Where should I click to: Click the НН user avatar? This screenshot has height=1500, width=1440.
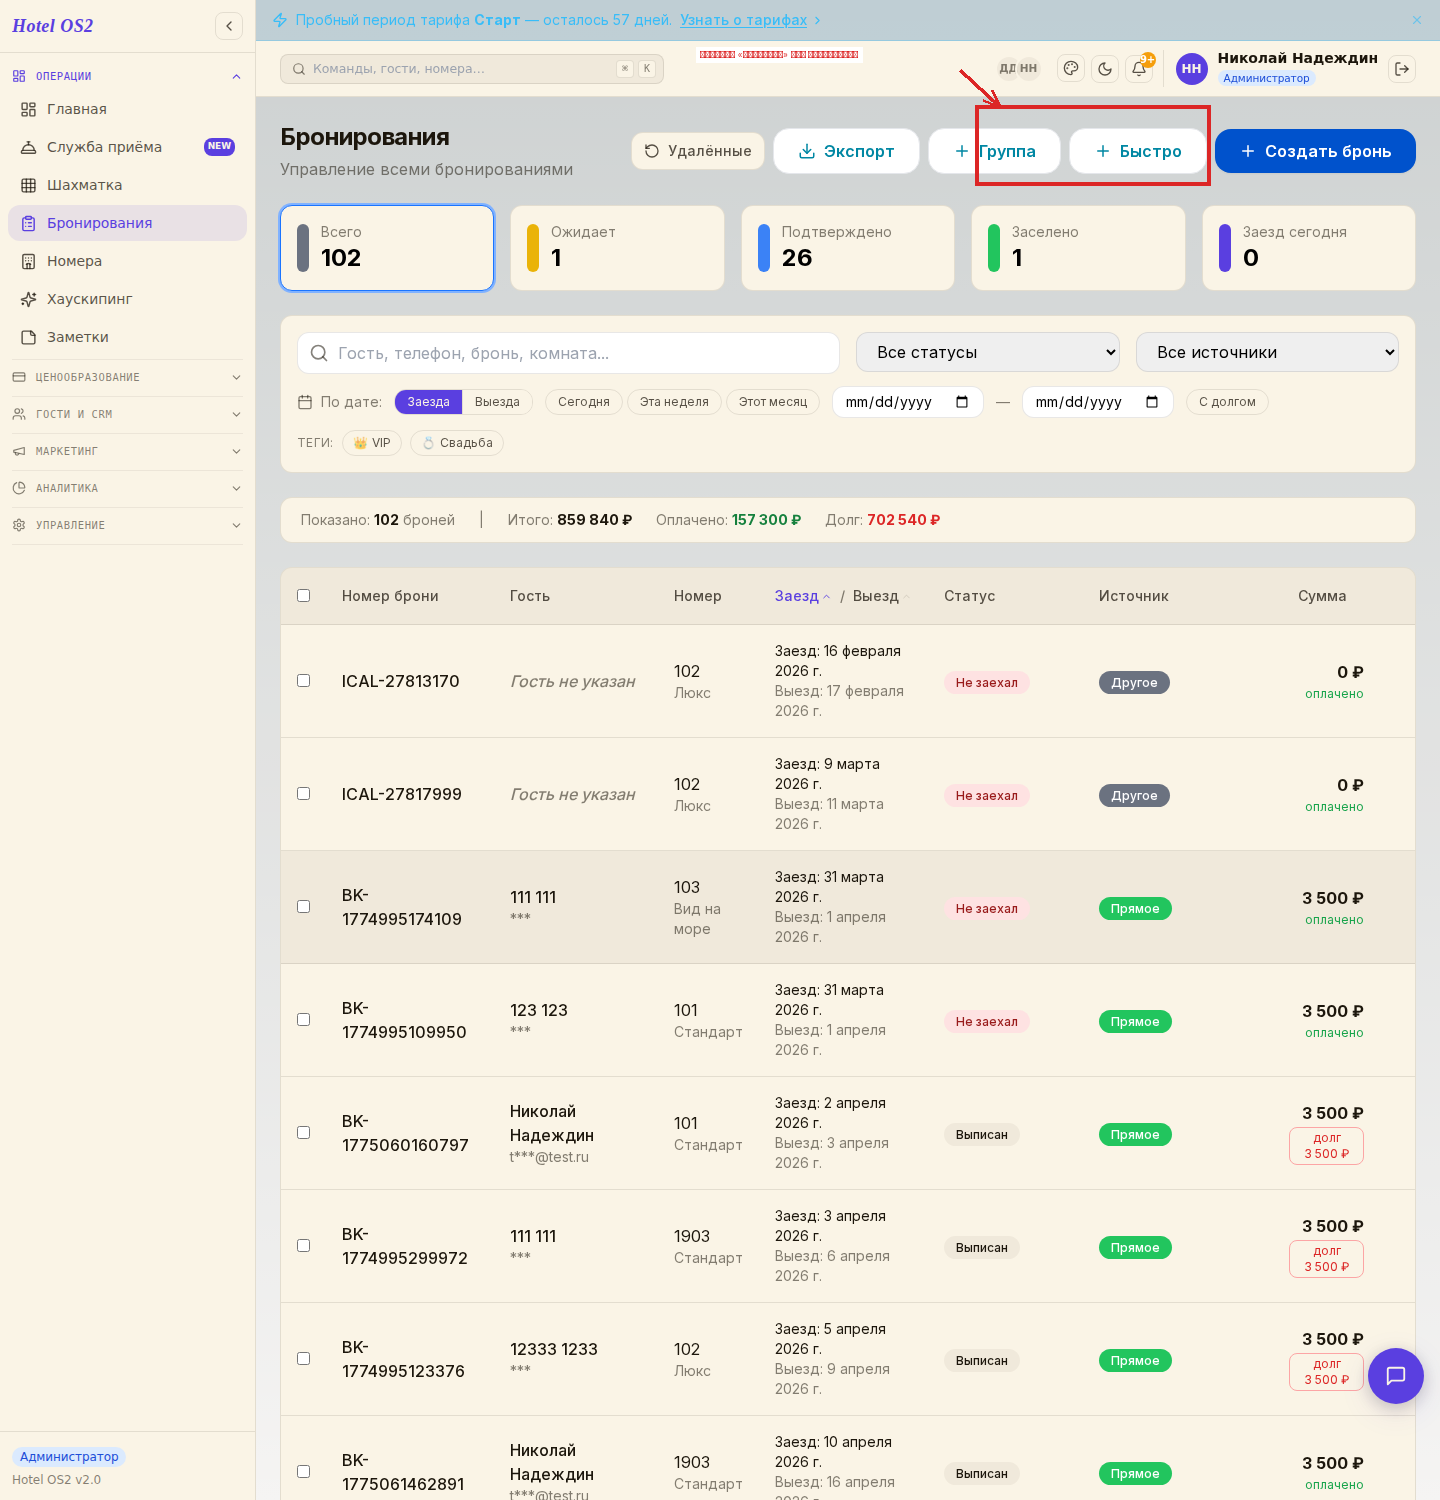click(x=1191, y=68)
